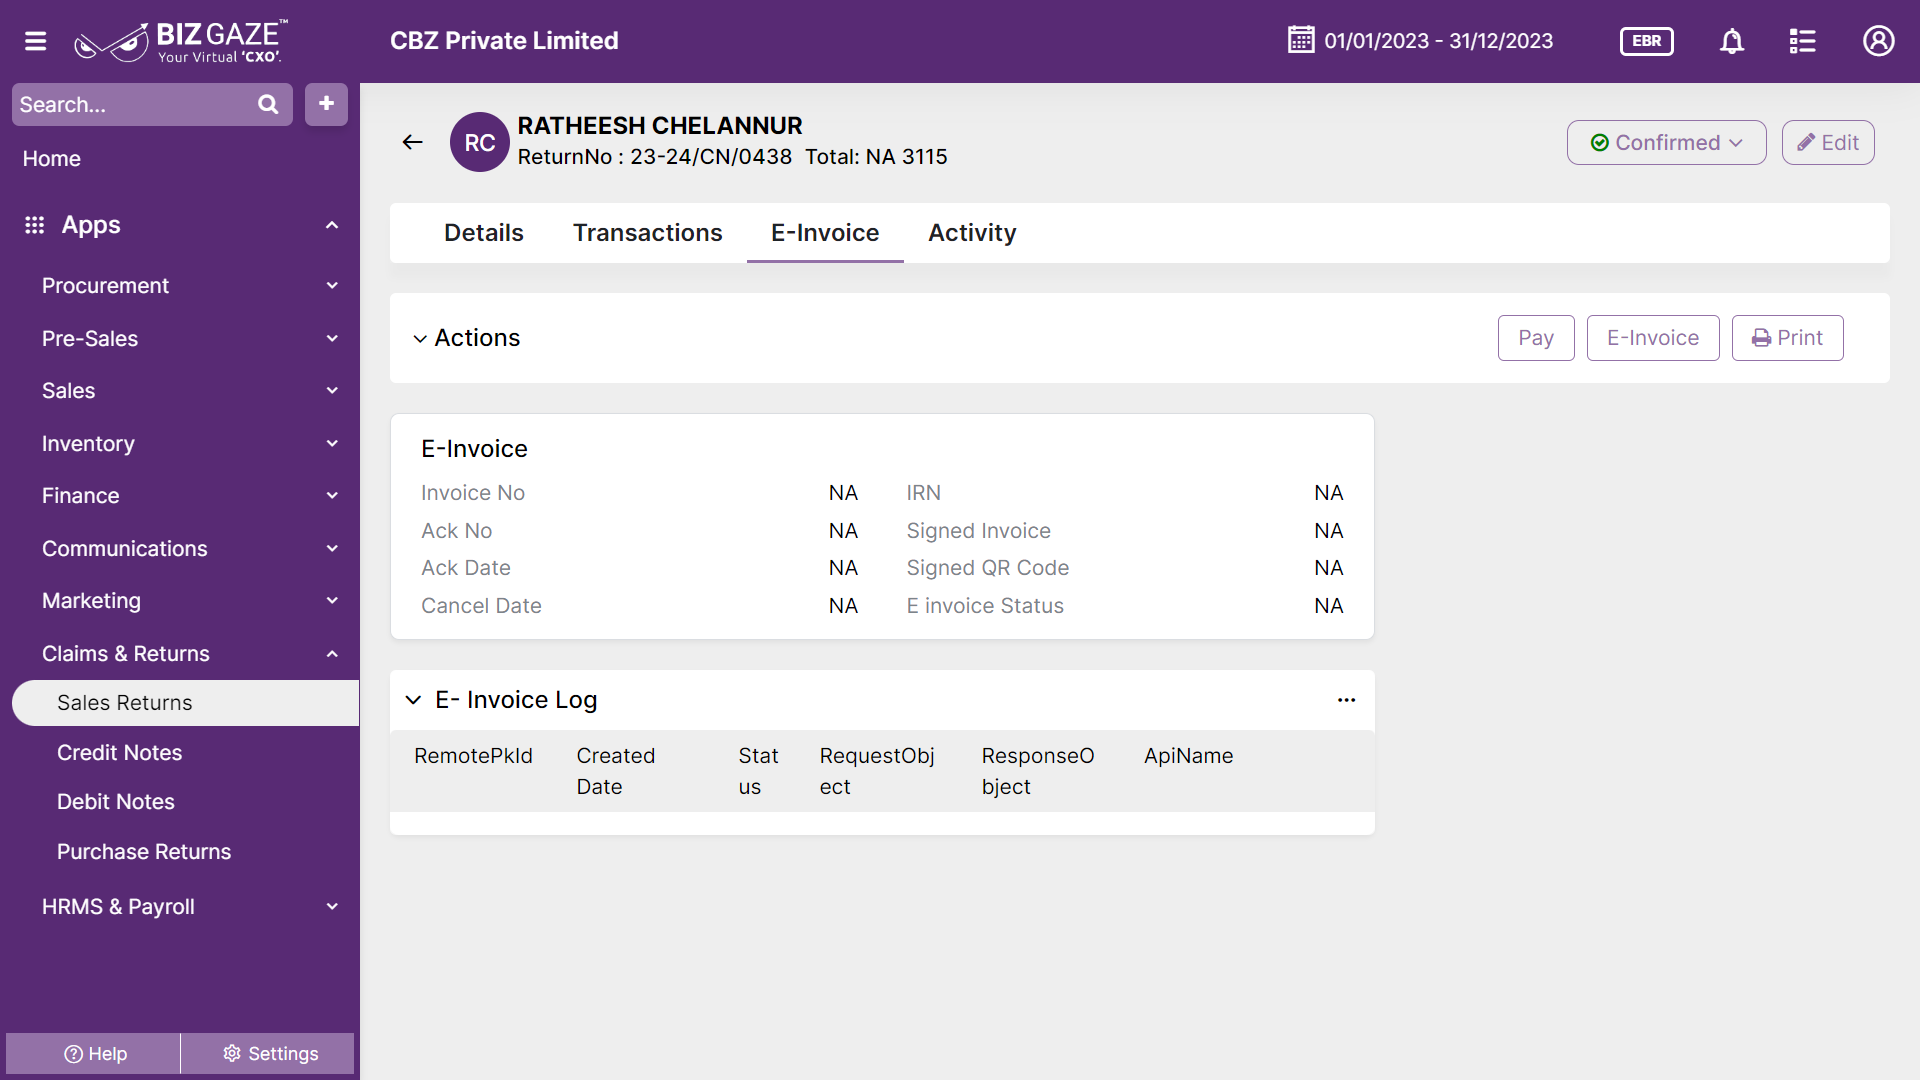Click the Print button
Viewport: 1920px width, 1080px height.
(1787, 338)
